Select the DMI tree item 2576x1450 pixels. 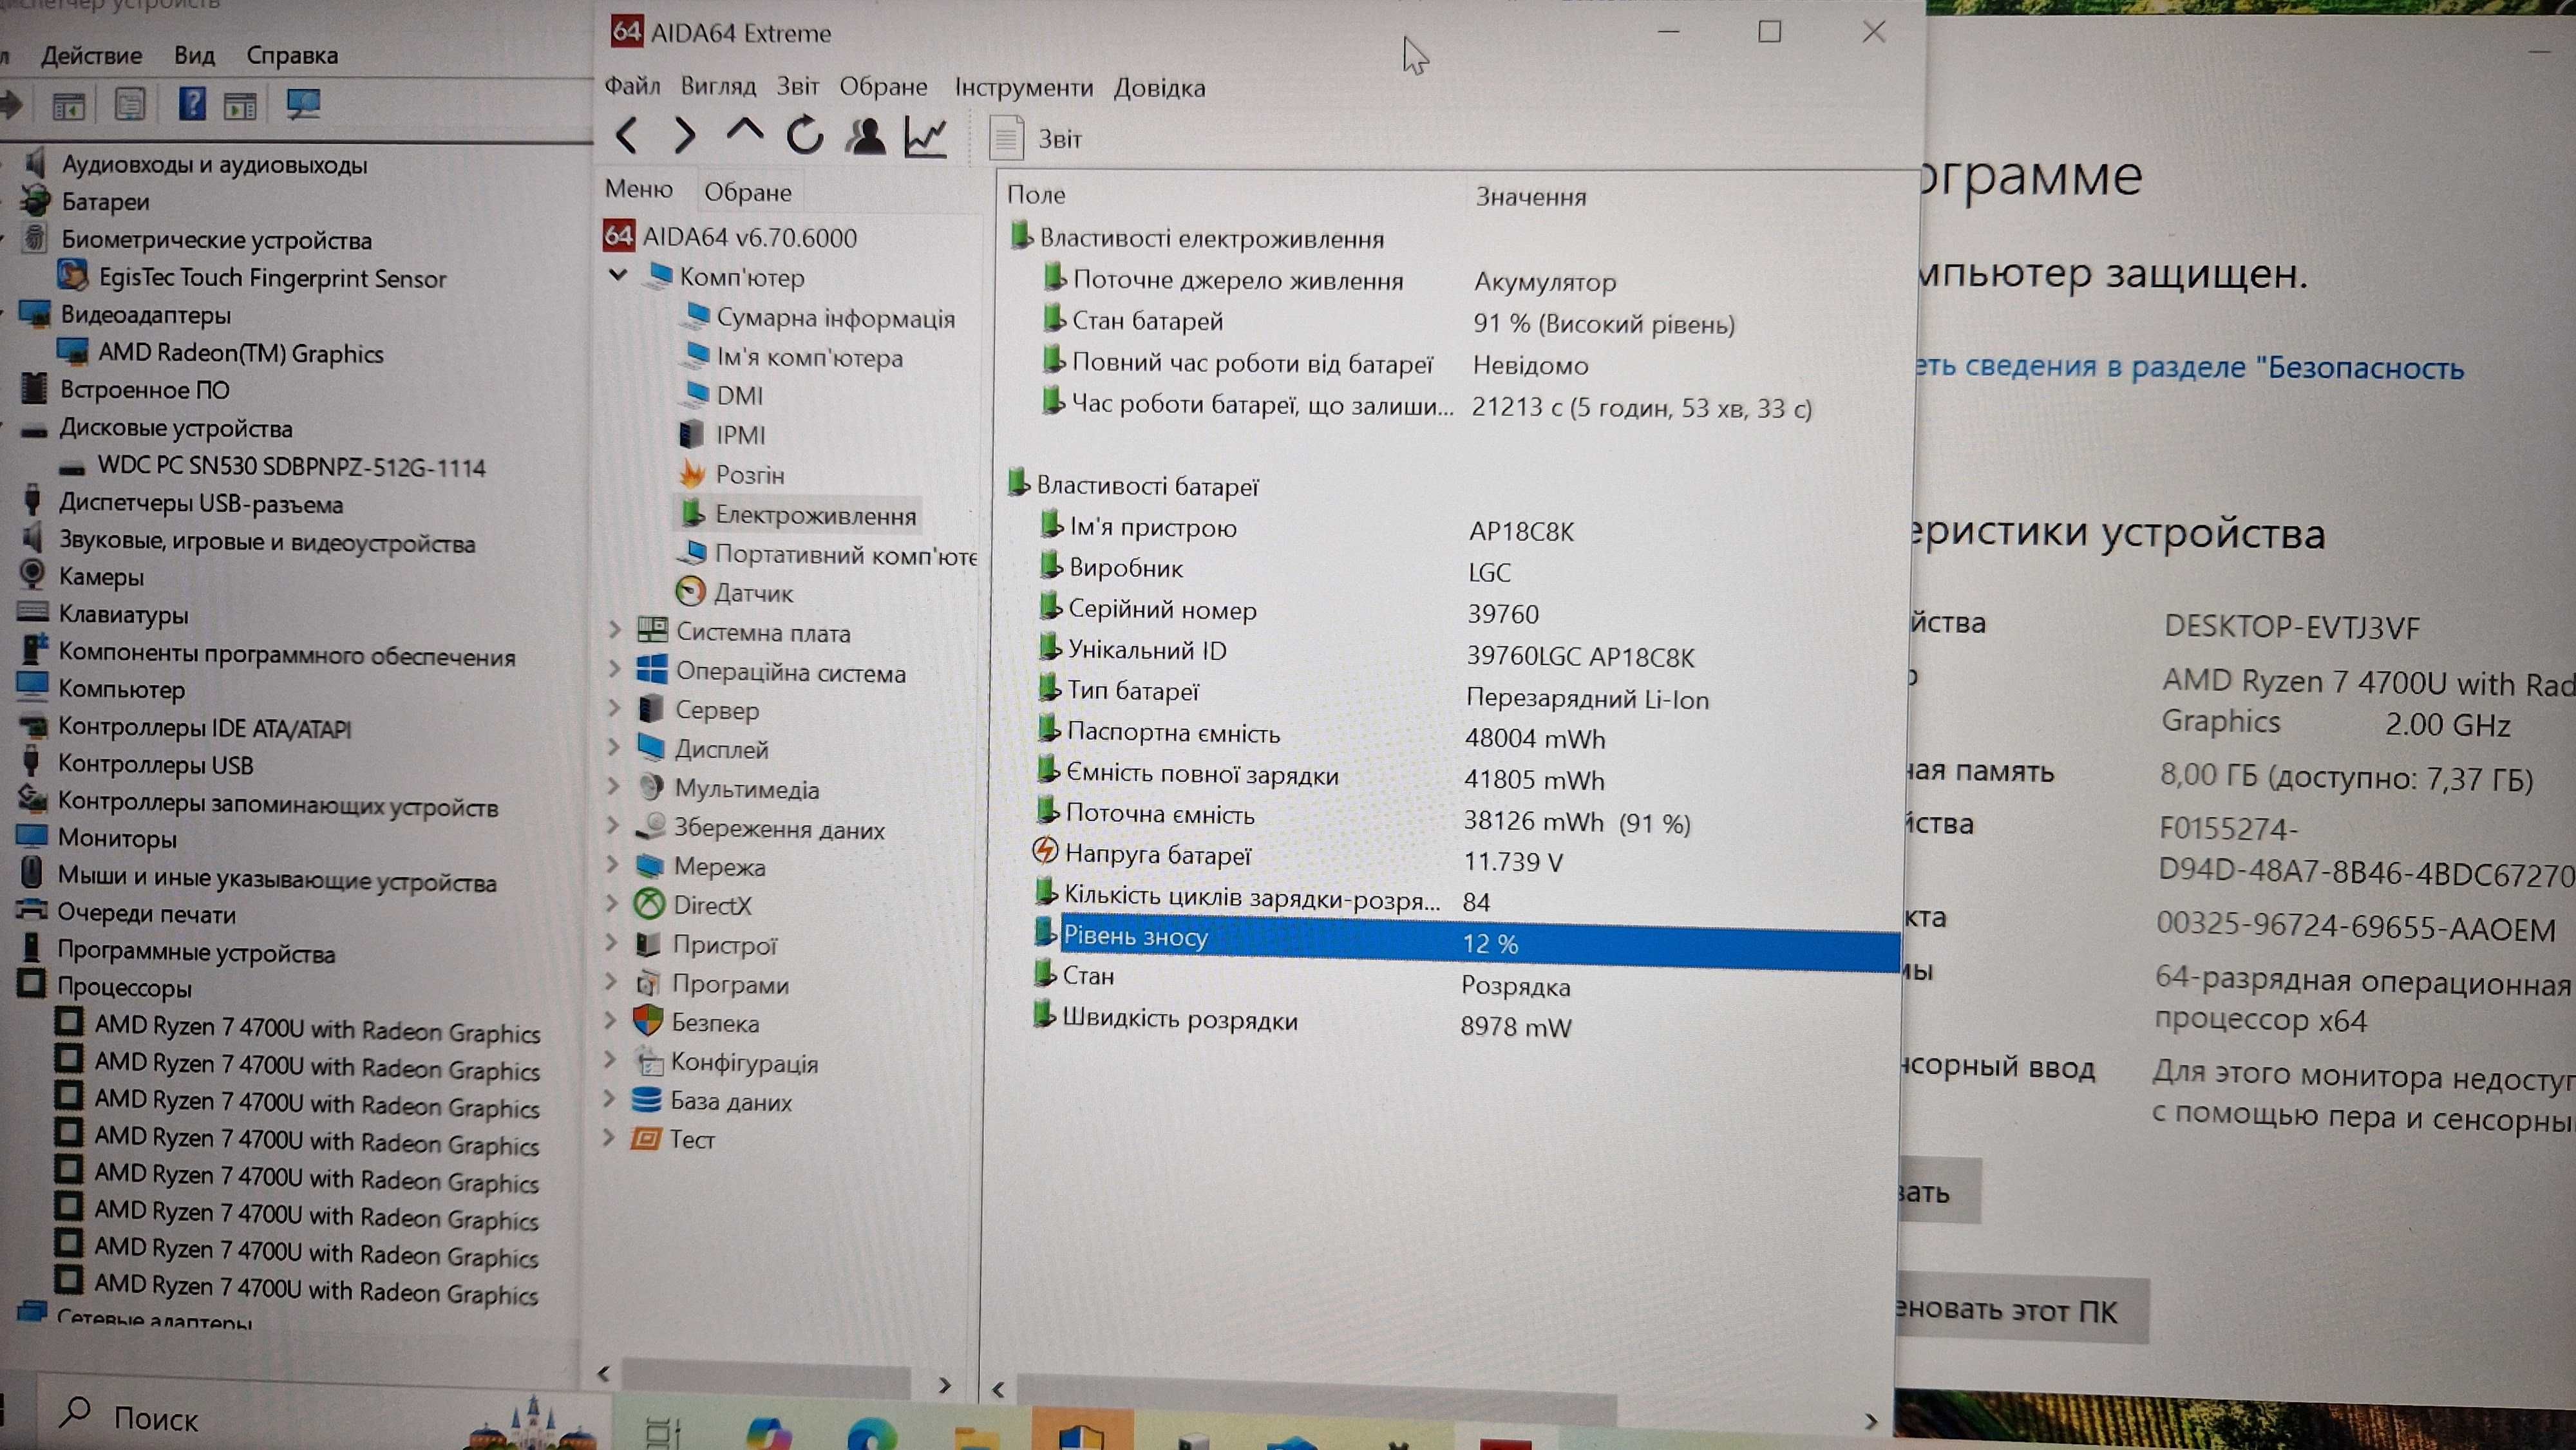[x=739, y=395]
